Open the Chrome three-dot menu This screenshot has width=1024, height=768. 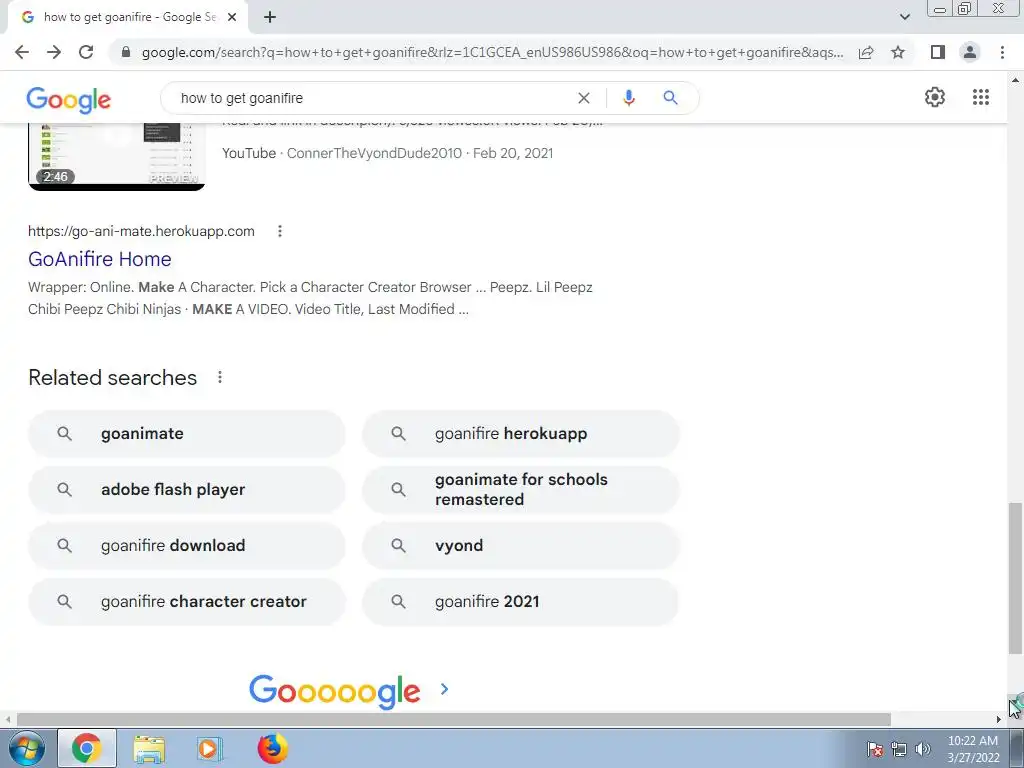1002,52
